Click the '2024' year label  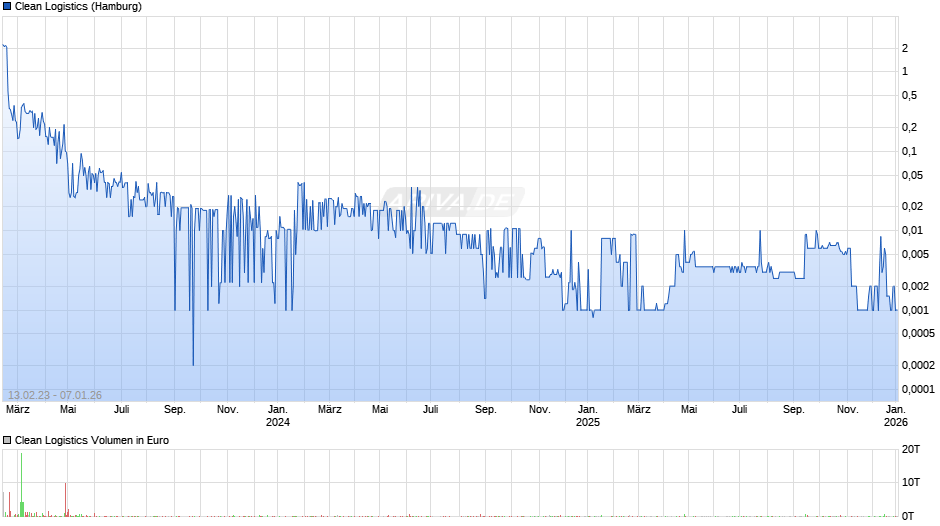pyautogui.click(x=278, y=422)
